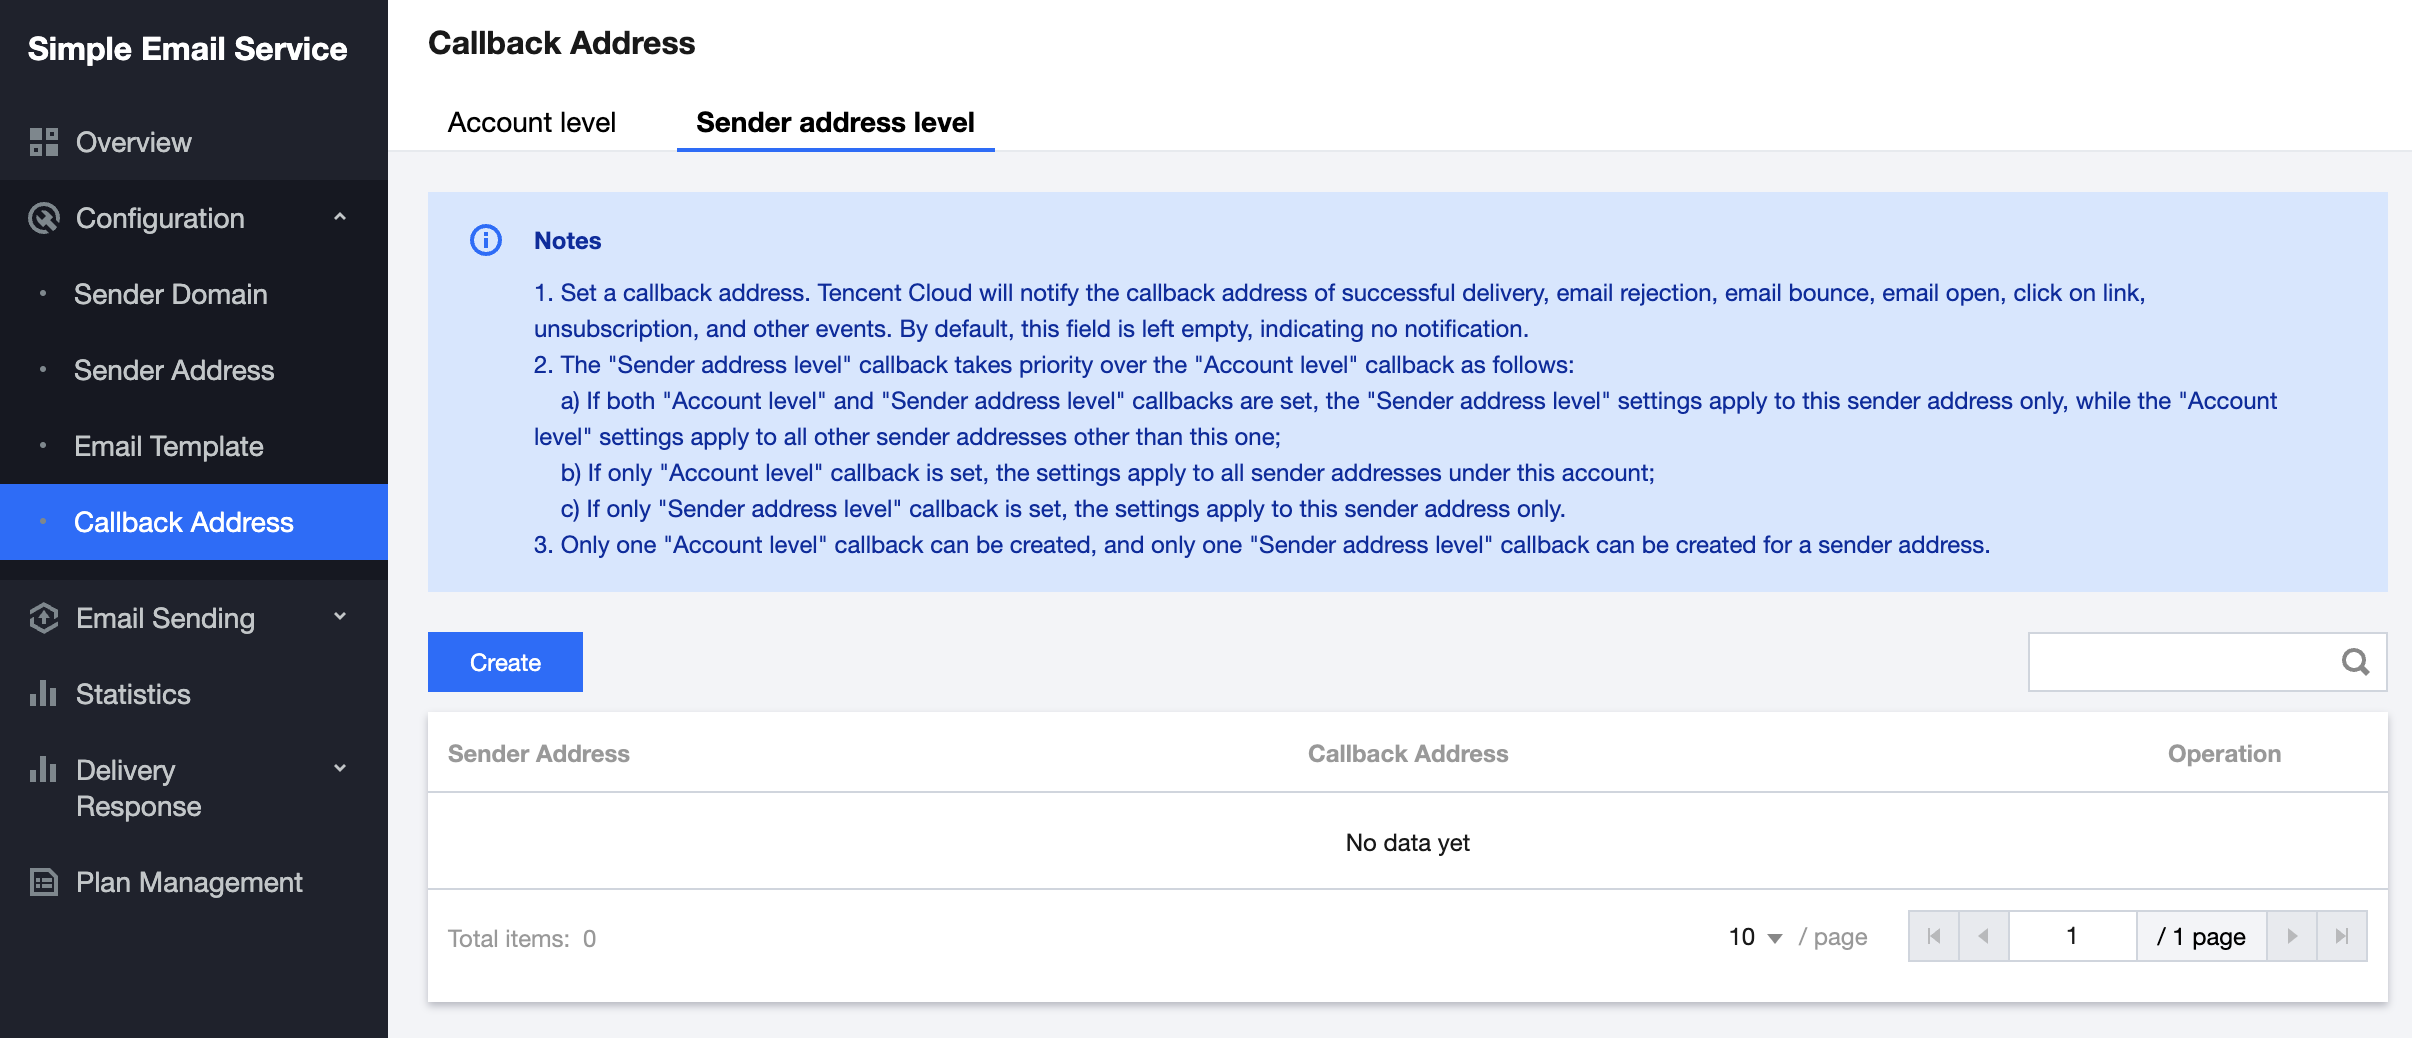Go to the first page arrow
The height and width of the screenshot is (1038, 2412).
click(x=1934, y=937)
